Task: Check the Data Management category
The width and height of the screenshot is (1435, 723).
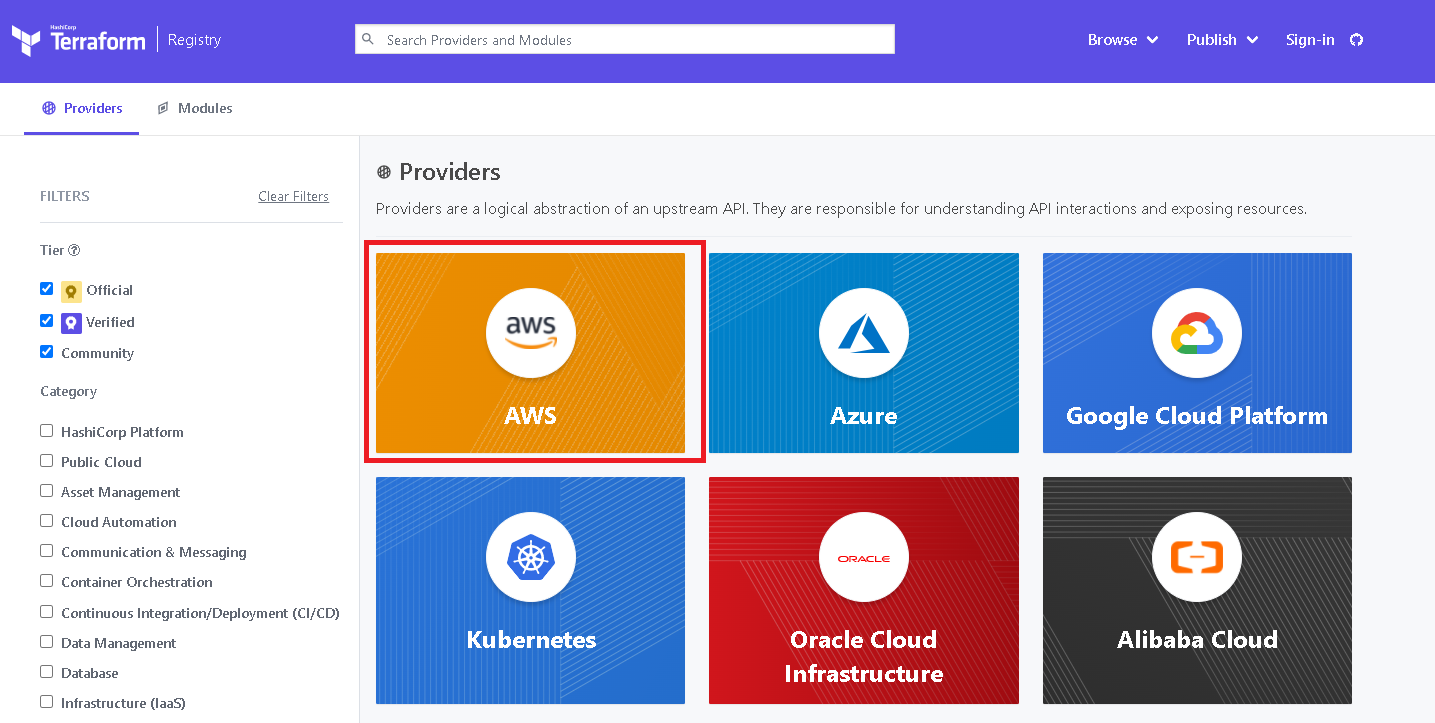Action: click(46, 642)
